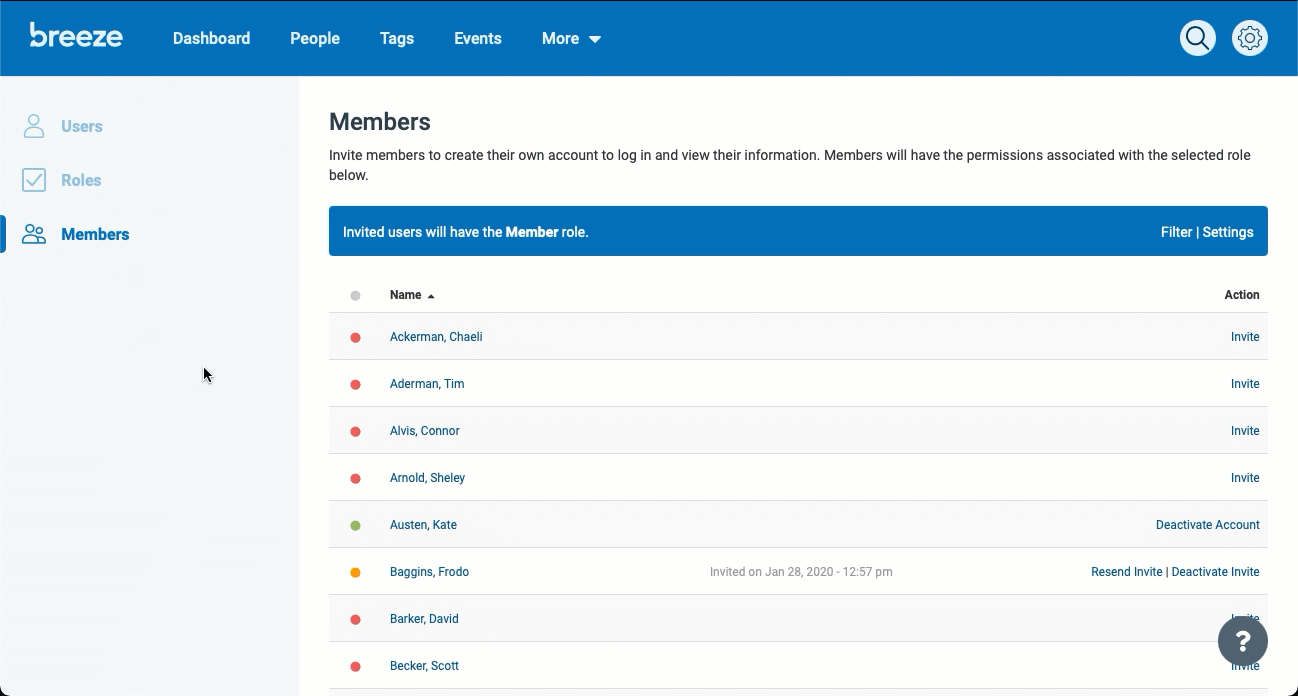Image resolution: width=1298 pixels, height=696 pixels.
Task: Click red status dot for Ackerman, Chaeli
Action: click(x=355, y=338)
